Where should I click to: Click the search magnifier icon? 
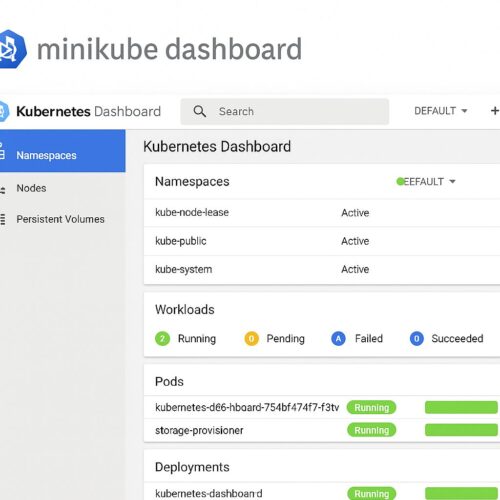(199, 111)
